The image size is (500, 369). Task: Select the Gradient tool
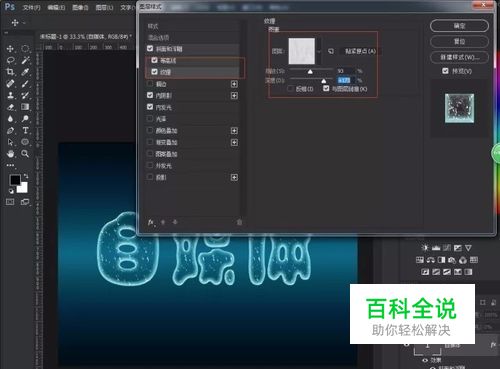[25, 107]
